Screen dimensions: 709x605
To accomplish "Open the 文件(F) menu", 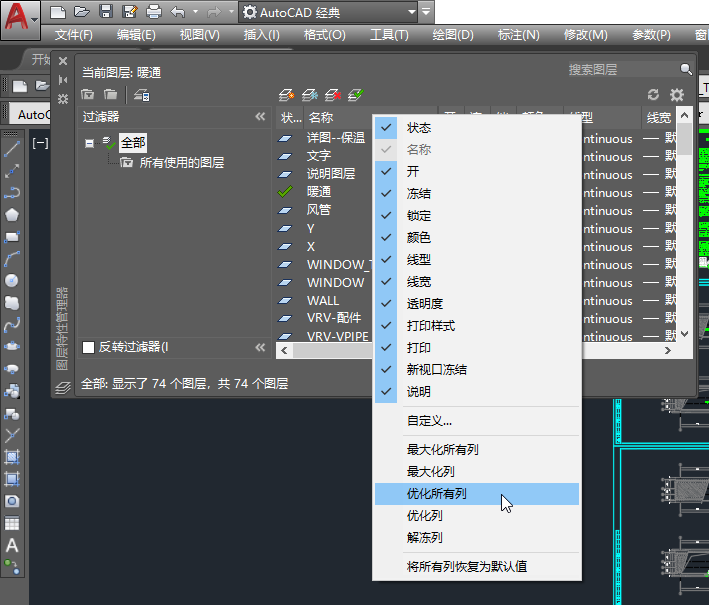I will tap(74, 35).
